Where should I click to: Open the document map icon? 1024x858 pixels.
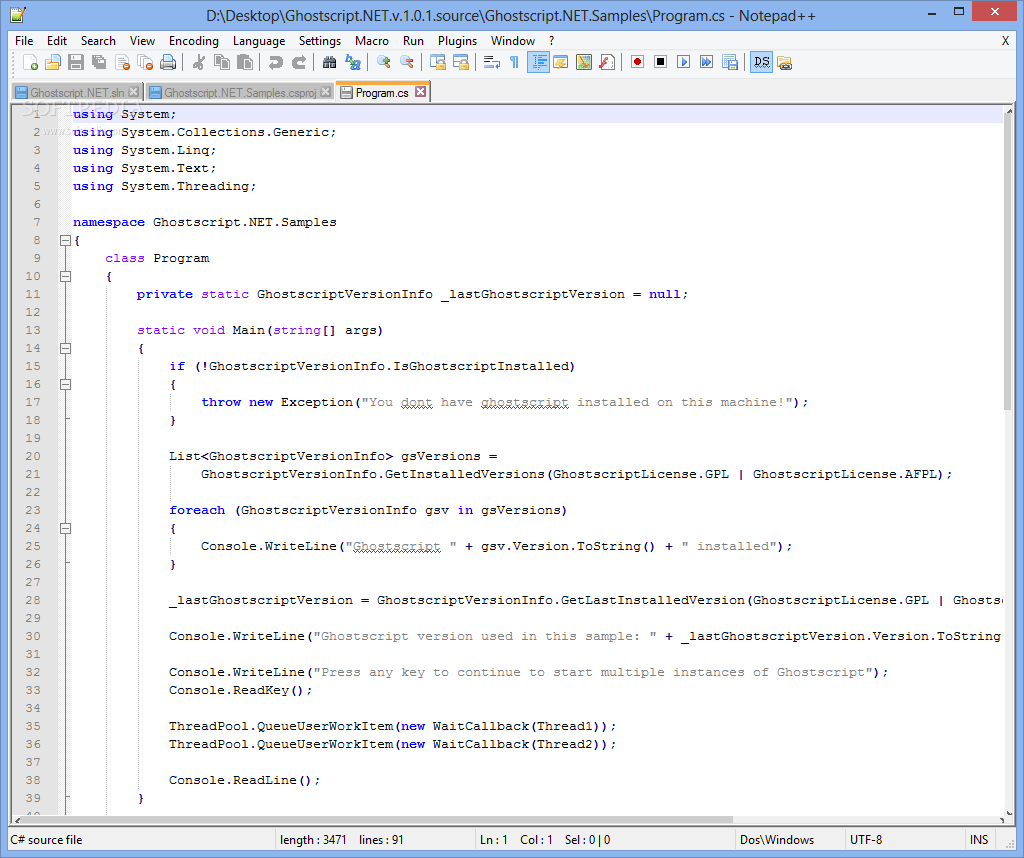tap(584, 63)
